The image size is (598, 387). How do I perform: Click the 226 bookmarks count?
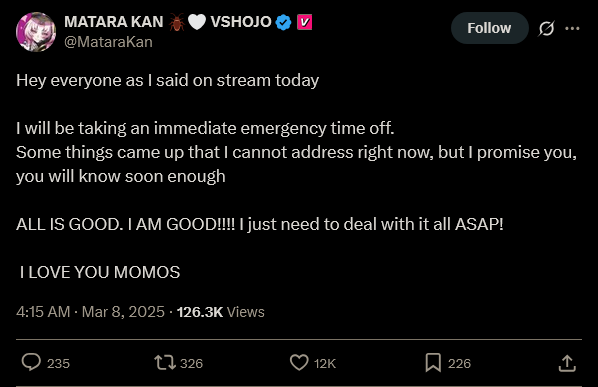pyautogui.click(x=460, y=363)
